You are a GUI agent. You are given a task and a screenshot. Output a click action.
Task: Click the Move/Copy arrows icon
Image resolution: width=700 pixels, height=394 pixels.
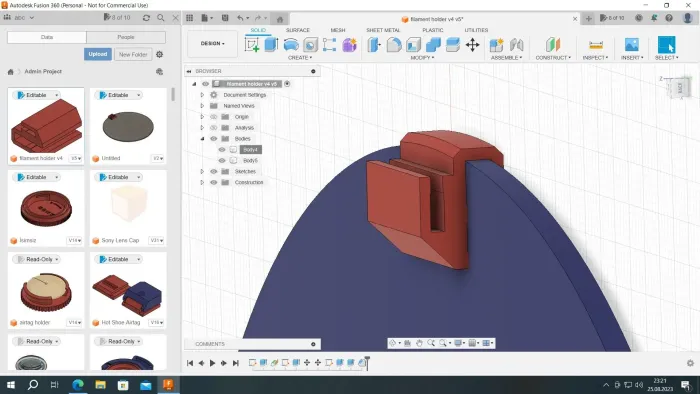(x=472, y=45)
